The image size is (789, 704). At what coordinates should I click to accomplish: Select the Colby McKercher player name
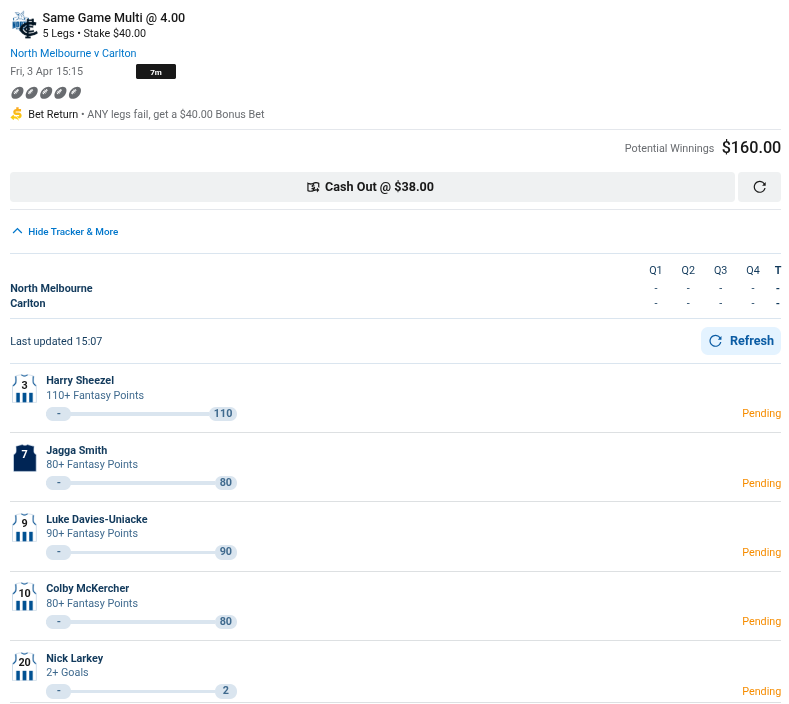pos(88,588)
